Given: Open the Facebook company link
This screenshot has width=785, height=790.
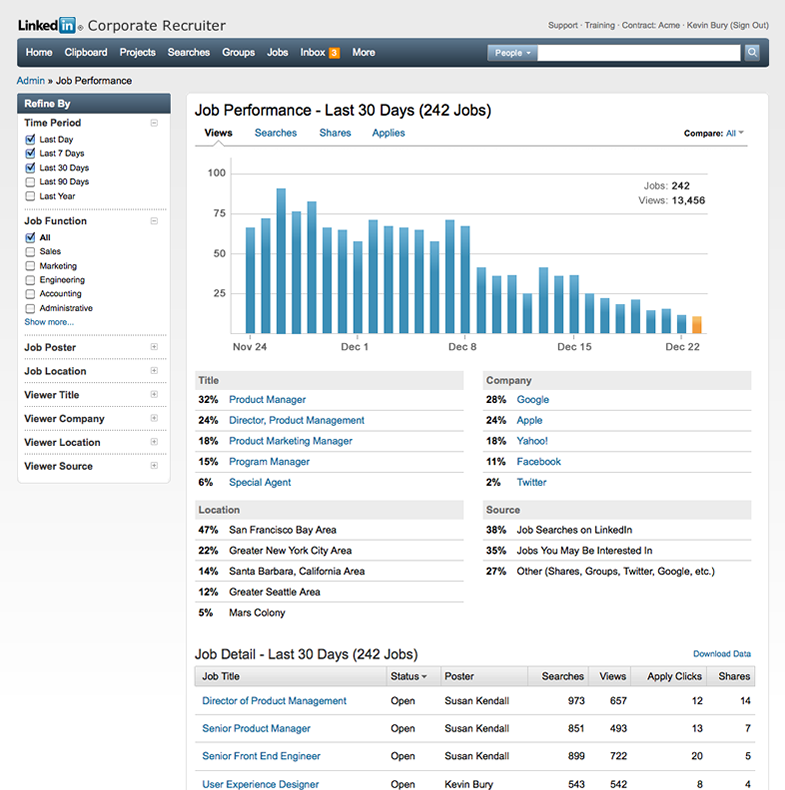Looking at the screenshot, I should point(539,462).
